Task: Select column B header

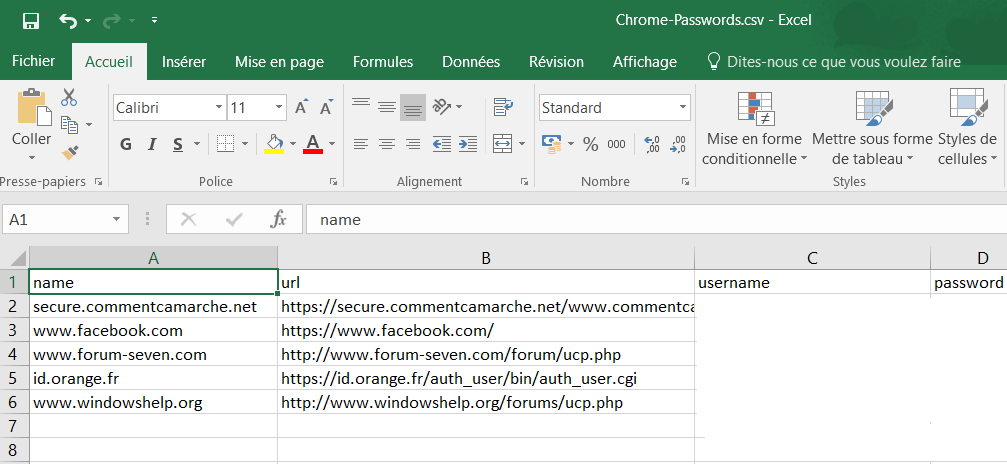Action: pyautogui.click(x=486, y=258)
